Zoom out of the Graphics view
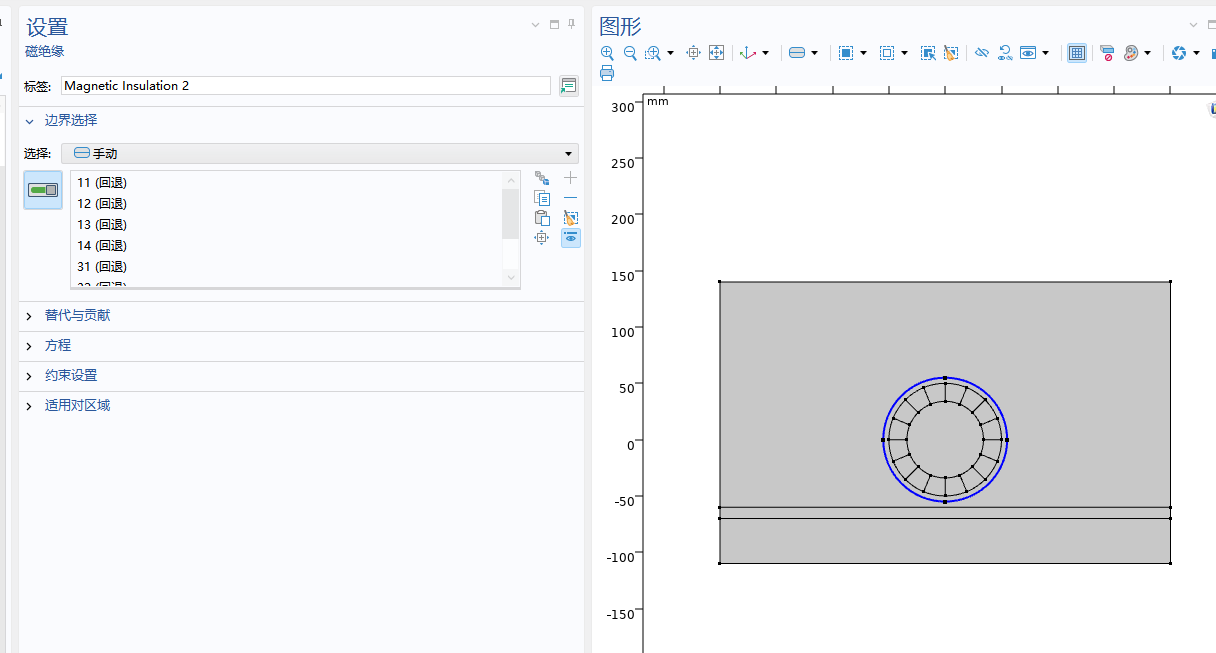1216x653 pixels. coord(630,53)
